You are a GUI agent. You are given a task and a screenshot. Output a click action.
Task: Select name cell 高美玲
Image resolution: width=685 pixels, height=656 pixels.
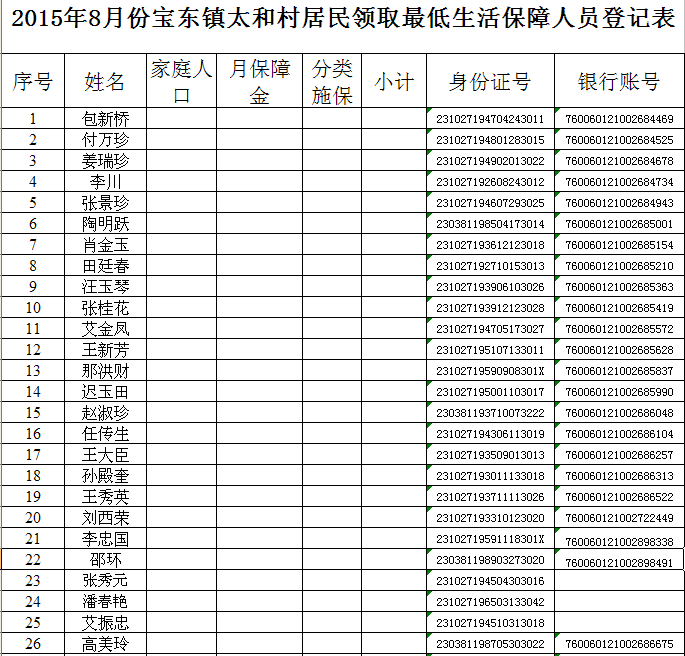(x=105, y=643)
